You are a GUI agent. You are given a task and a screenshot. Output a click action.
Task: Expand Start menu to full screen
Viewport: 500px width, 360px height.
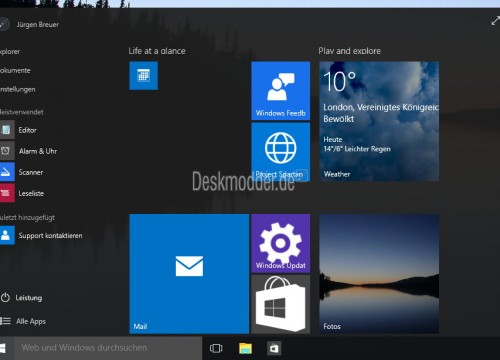tap(496, 21)
